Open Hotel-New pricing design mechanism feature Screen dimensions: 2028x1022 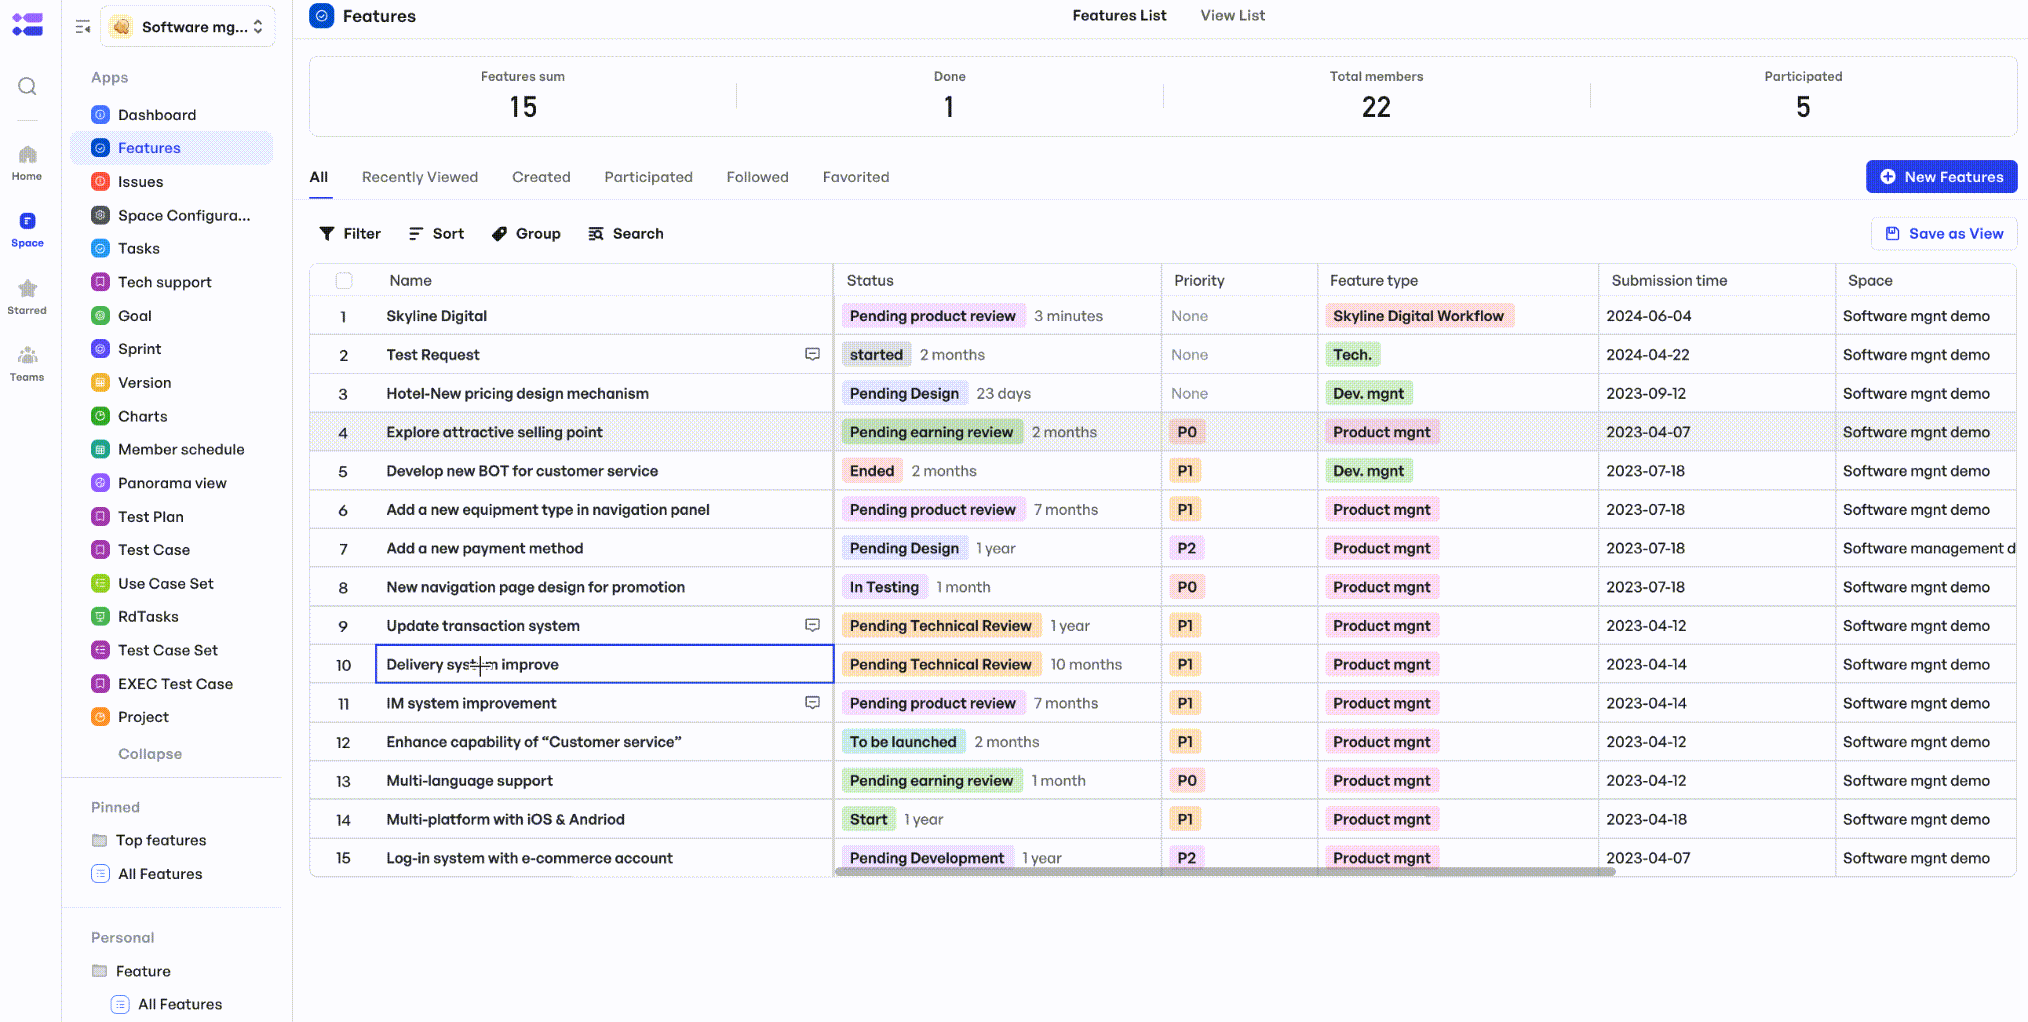click(x=518, y=394)
